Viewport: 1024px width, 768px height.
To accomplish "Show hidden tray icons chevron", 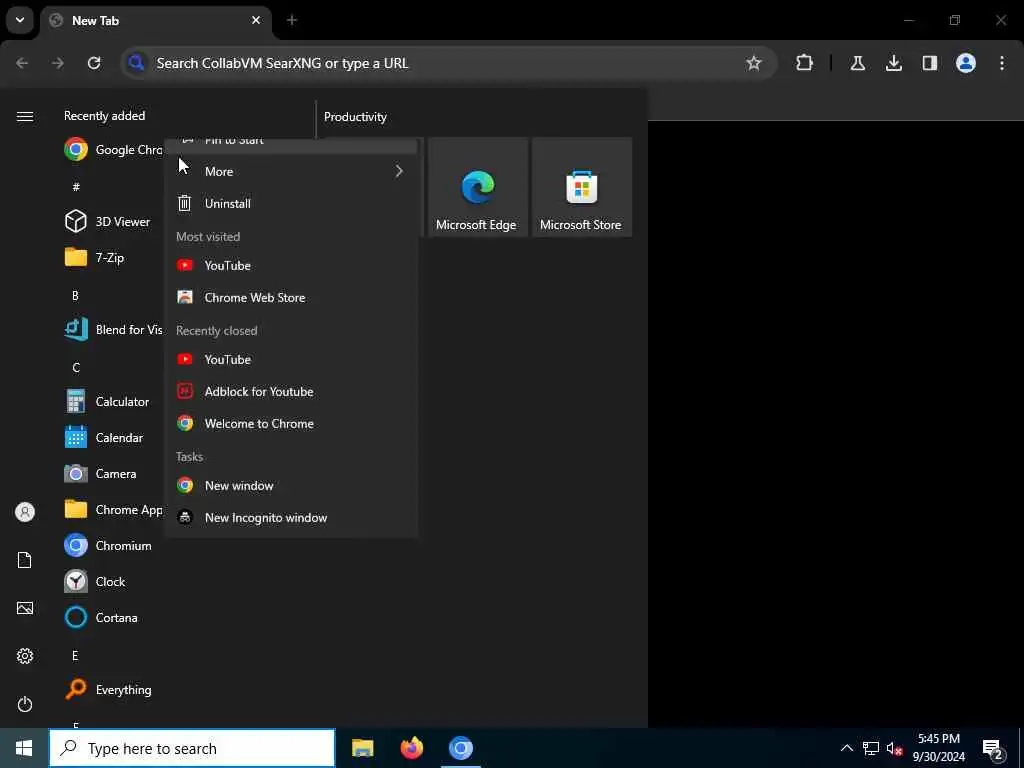I will click(x=846, y=748).
